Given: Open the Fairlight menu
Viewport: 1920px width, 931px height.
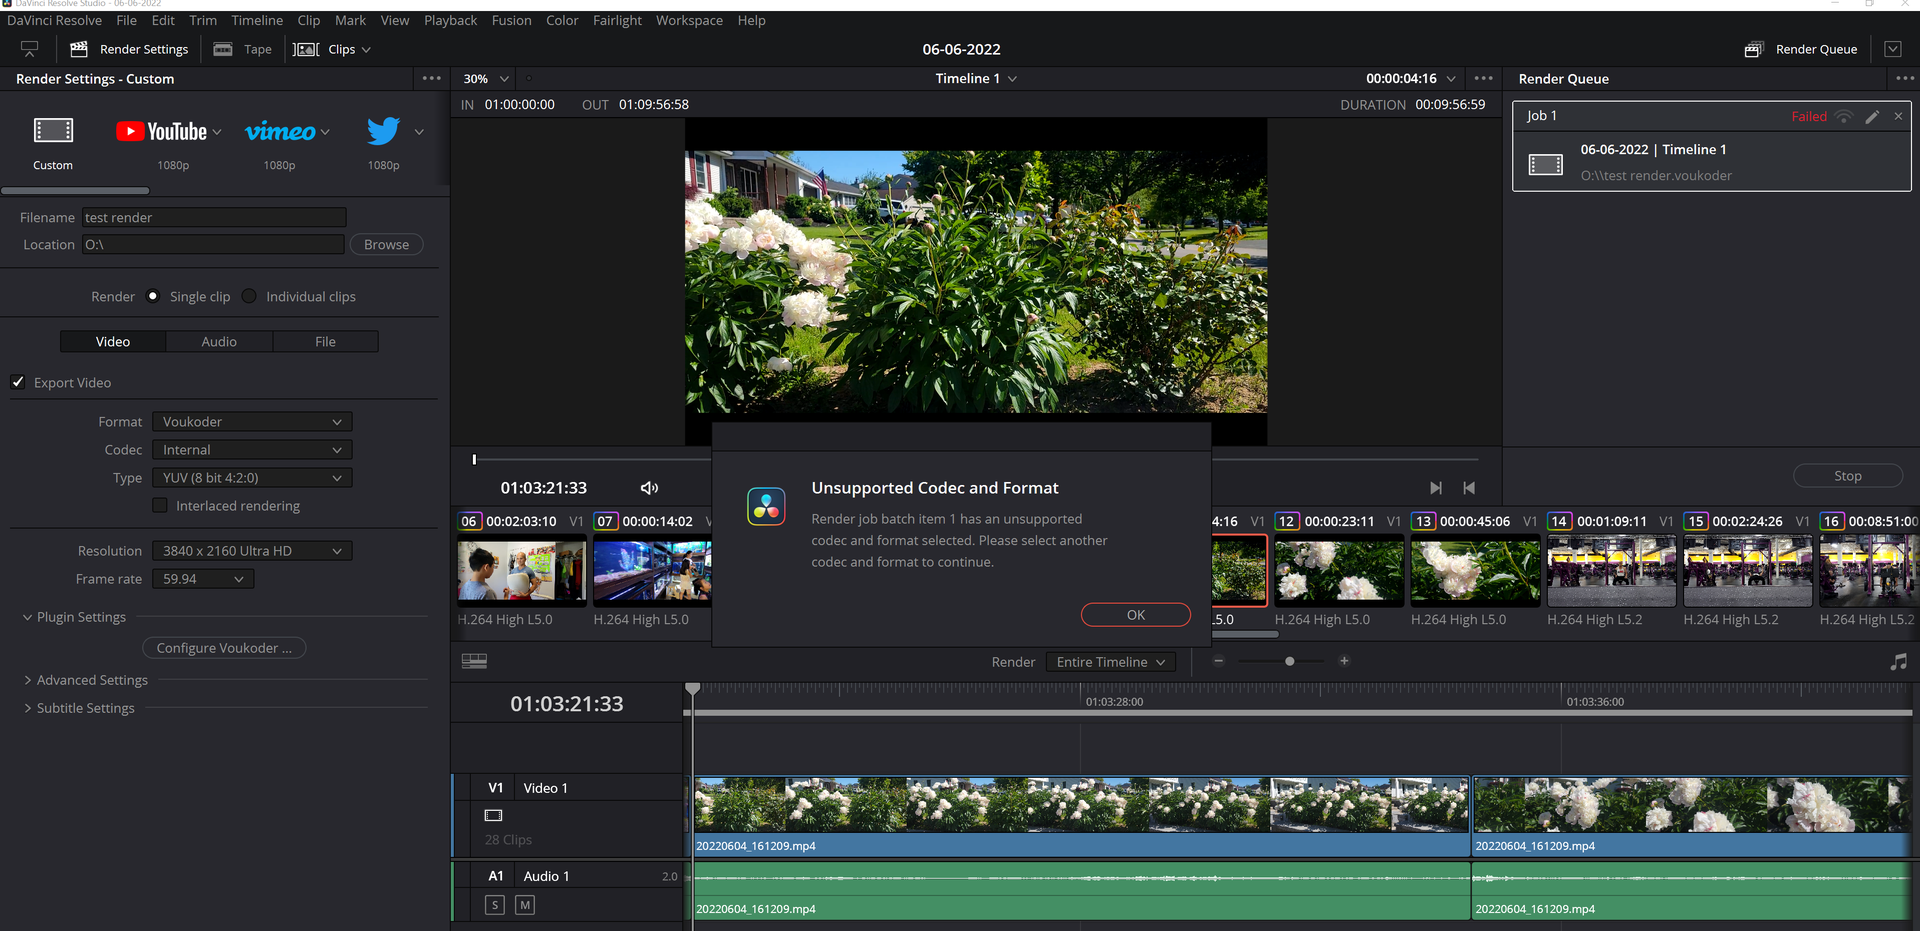Looking at the screenshot, I should tap(616, 20).
